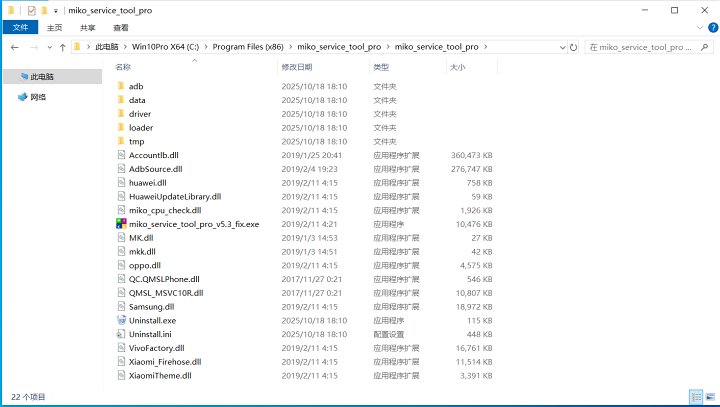Click the 配置设置 type cell

[388, 334]
